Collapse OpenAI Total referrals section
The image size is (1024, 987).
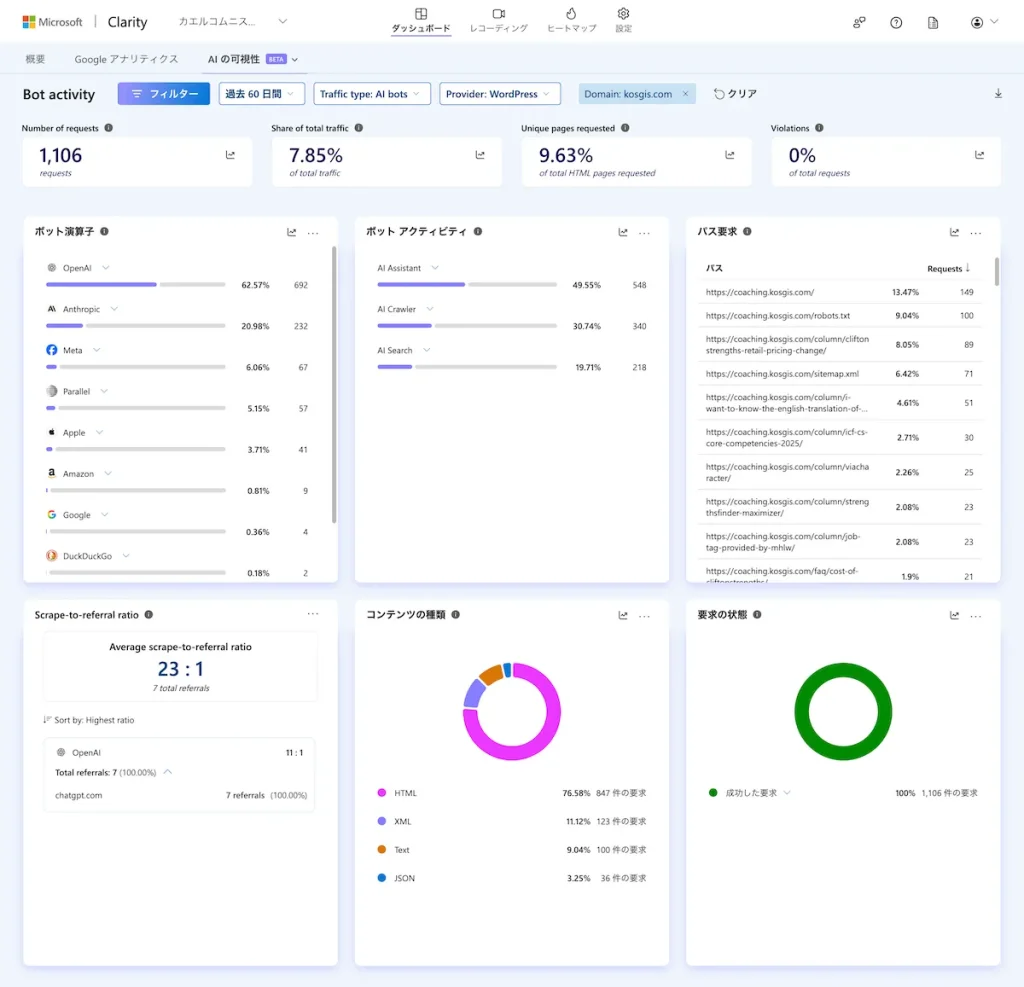(168, 772)
